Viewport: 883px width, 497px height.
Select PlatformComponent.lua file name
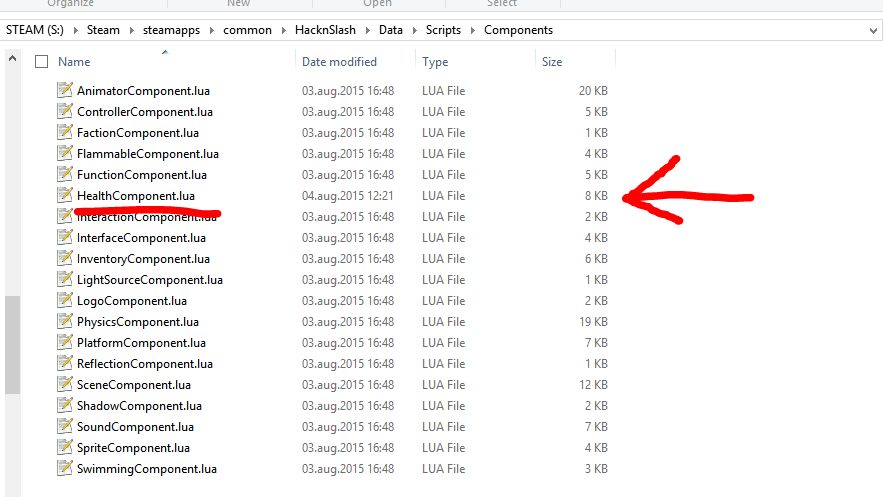(141, 343)
